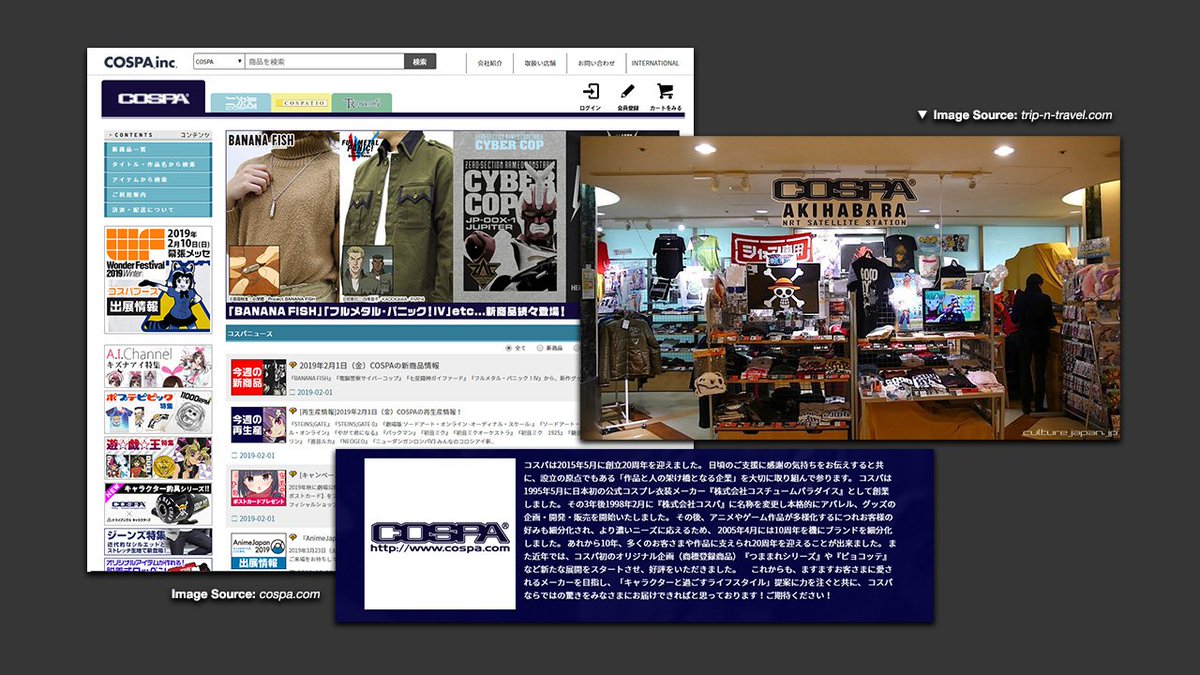The height and width of the screenshot is (675, 1200).
Task: Select the 全て news filter radio
Action: pyautogui.click(x=509, y=347)
